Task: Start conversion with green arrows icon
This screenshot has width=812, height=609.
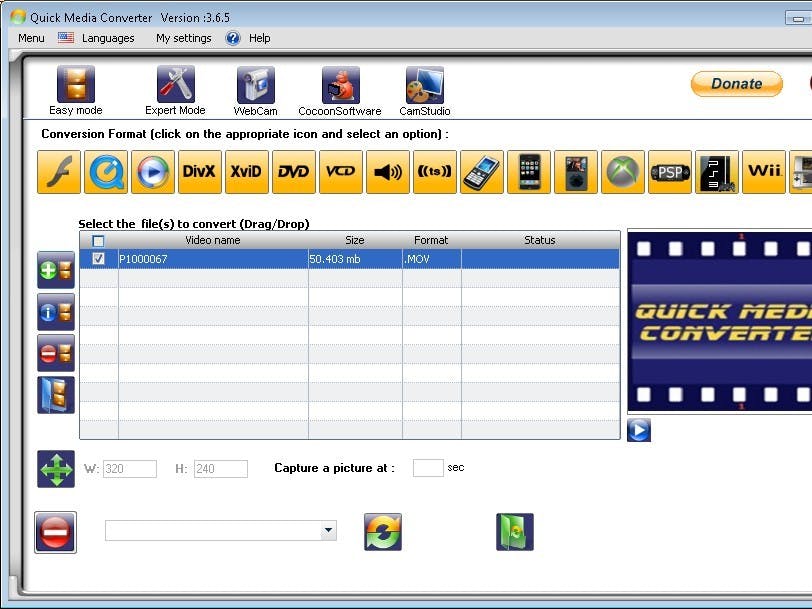Action: click(x=383, y=532)
